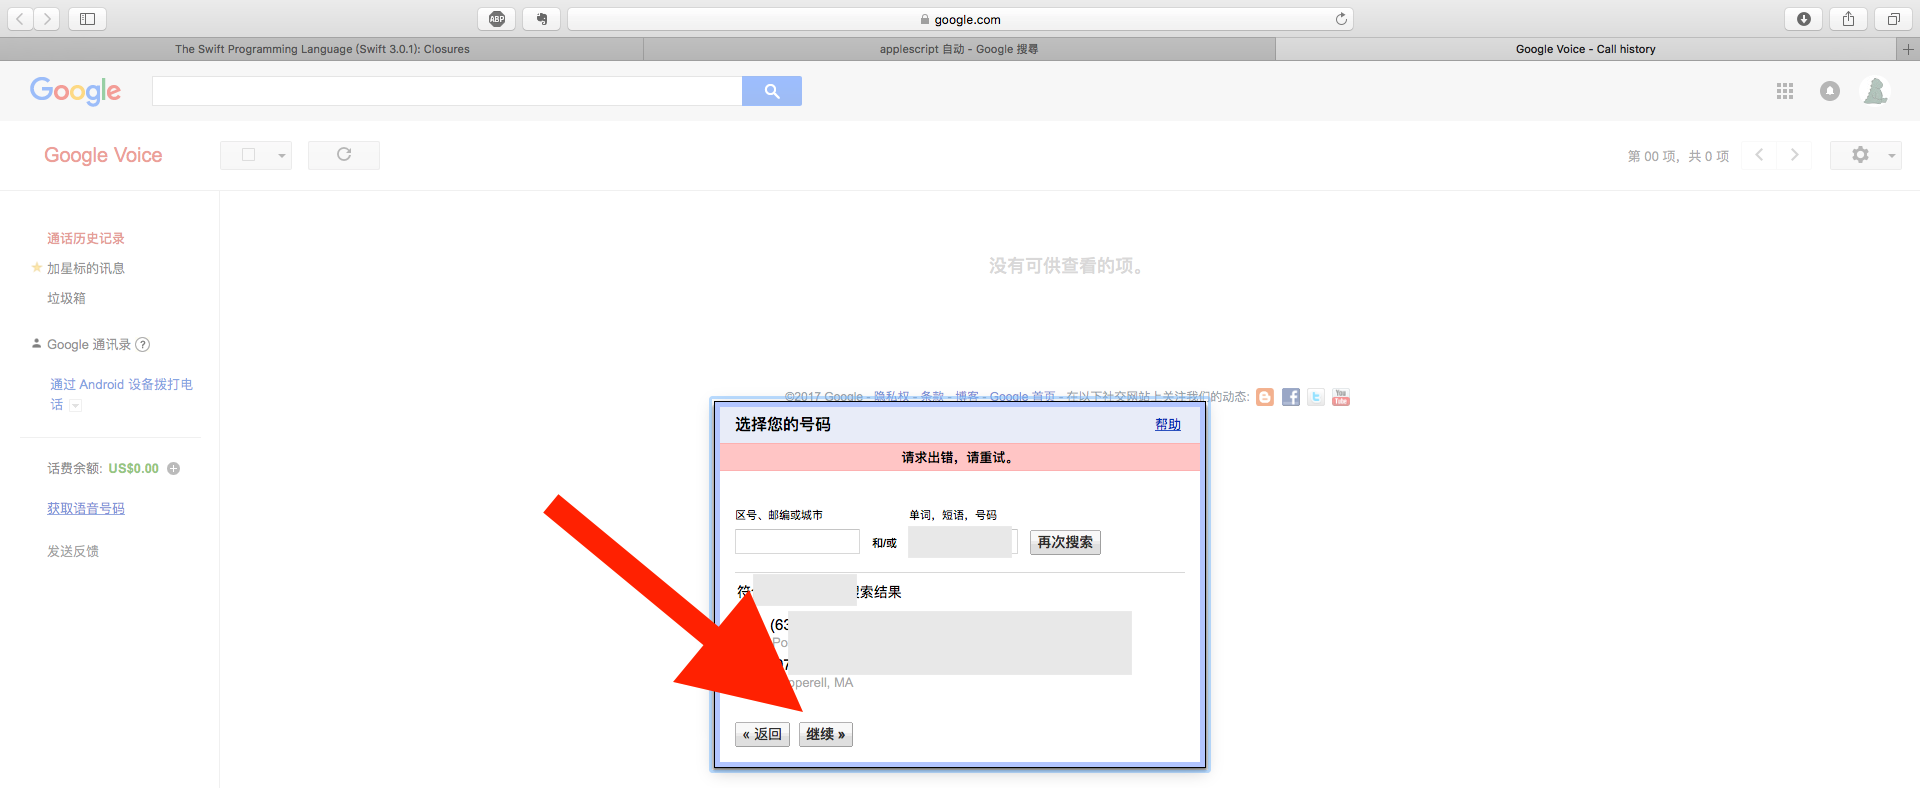This screenshot has width=1920, height=788.
Task: Go to older items arrow
Action: pos(1795,155)
